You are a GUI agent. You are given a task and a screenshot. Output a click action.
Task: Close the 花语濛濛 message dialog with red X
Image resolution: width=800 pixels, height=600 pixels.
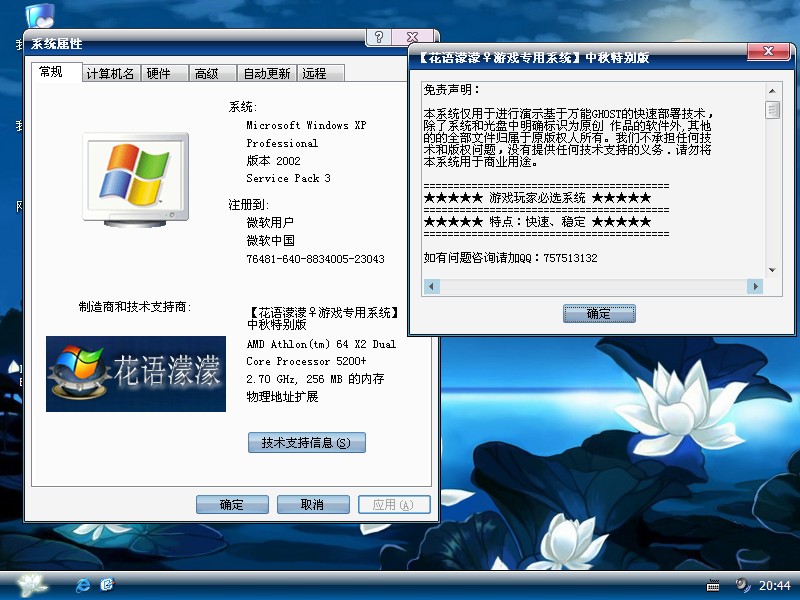pyautogui.click(x=768, y=51)
